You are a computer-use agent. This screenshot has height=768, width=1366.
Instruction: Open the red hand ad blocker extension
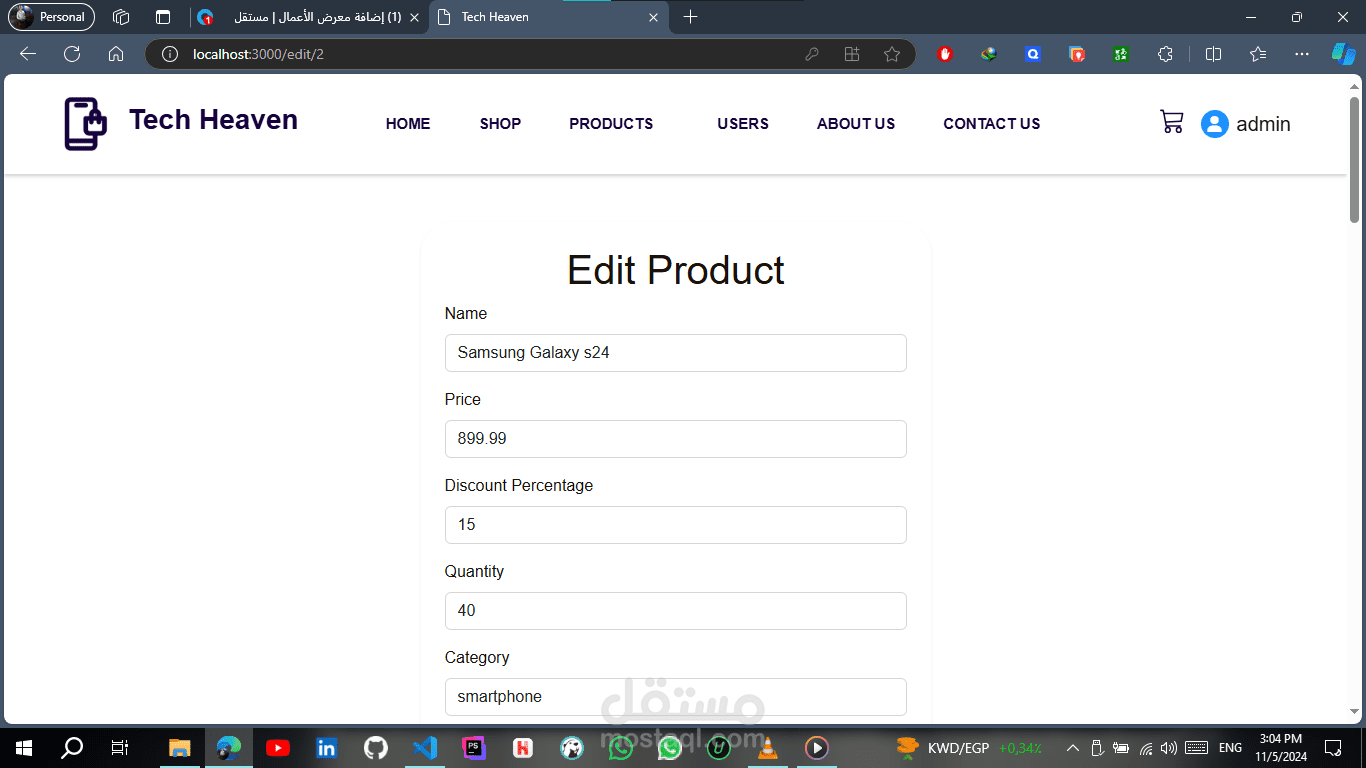click(945, 54)
